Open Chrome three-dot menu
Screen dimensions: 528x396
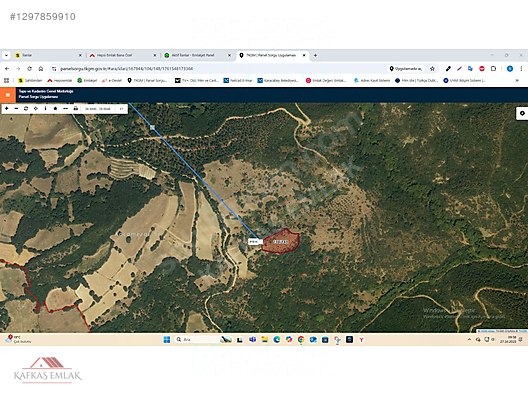521,69
